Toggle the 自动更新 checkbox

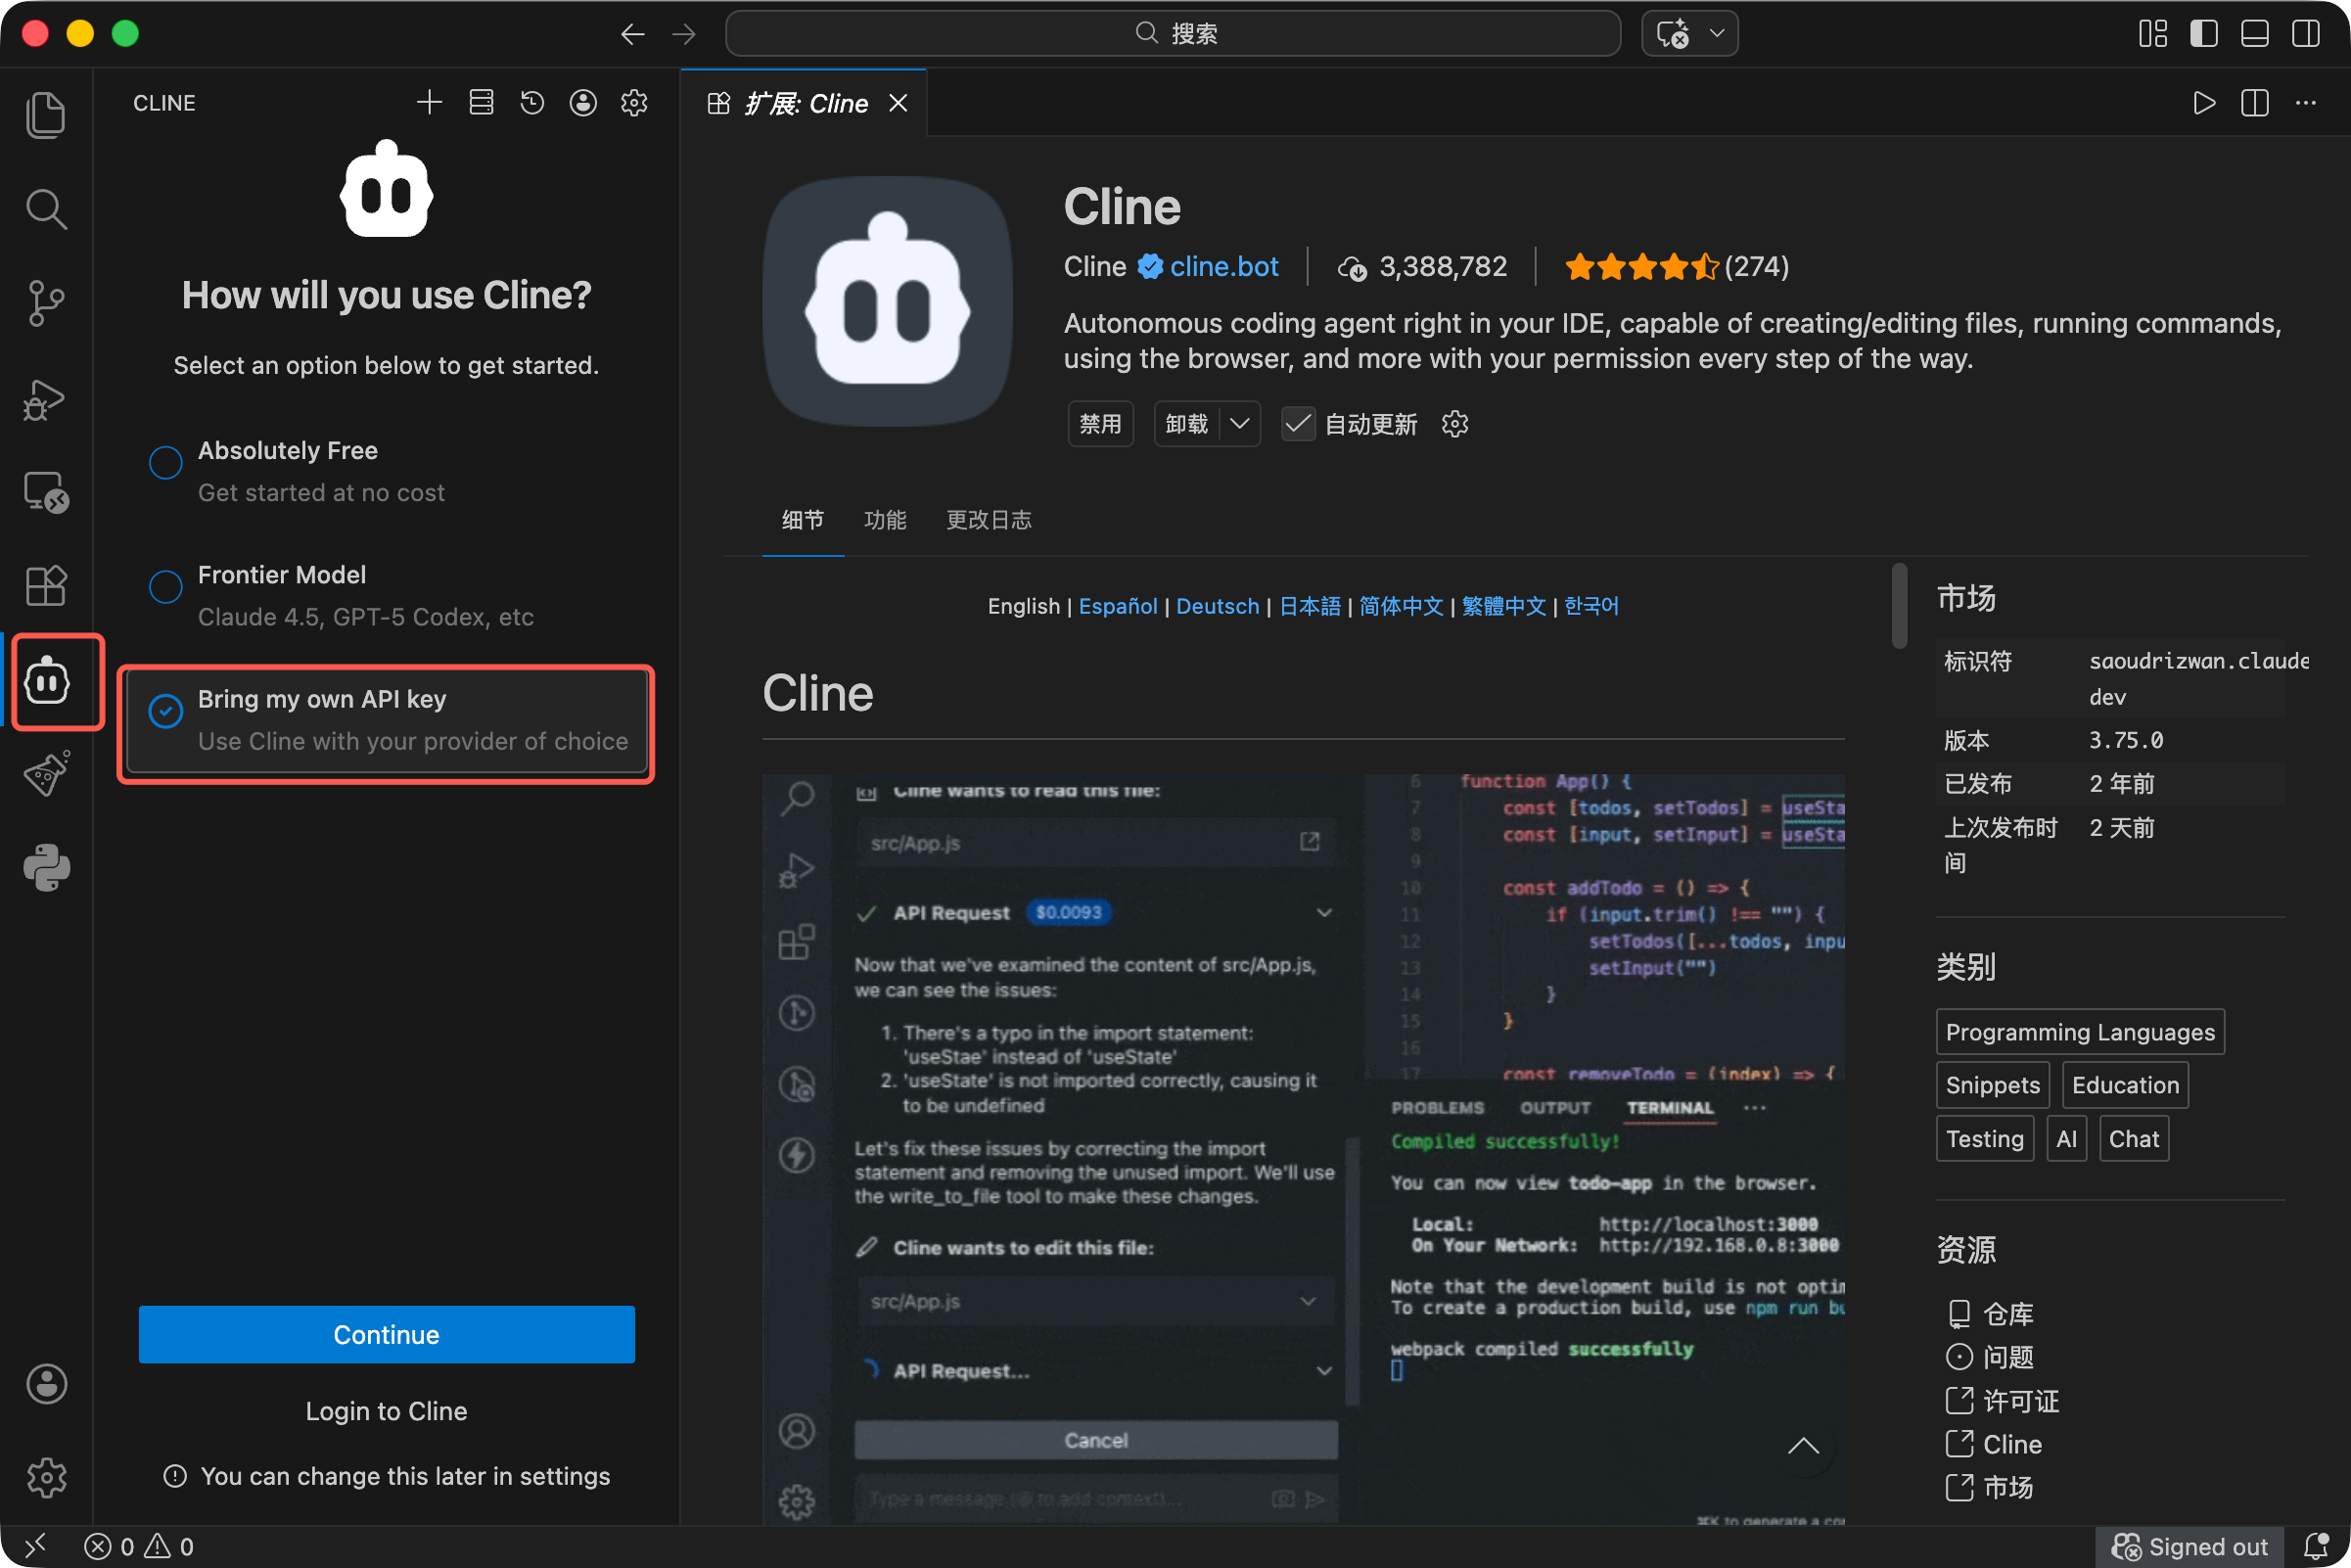point(1298,424)
